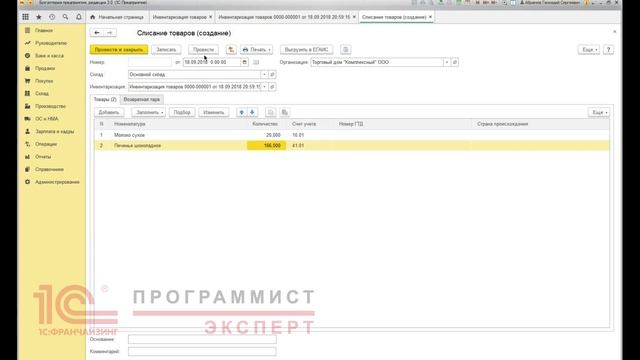Image resolution: width=640 pixels, height=360 pixels.
Task: Click Выгрузить в ЕГАИС button
Action: tap(306, 49)
